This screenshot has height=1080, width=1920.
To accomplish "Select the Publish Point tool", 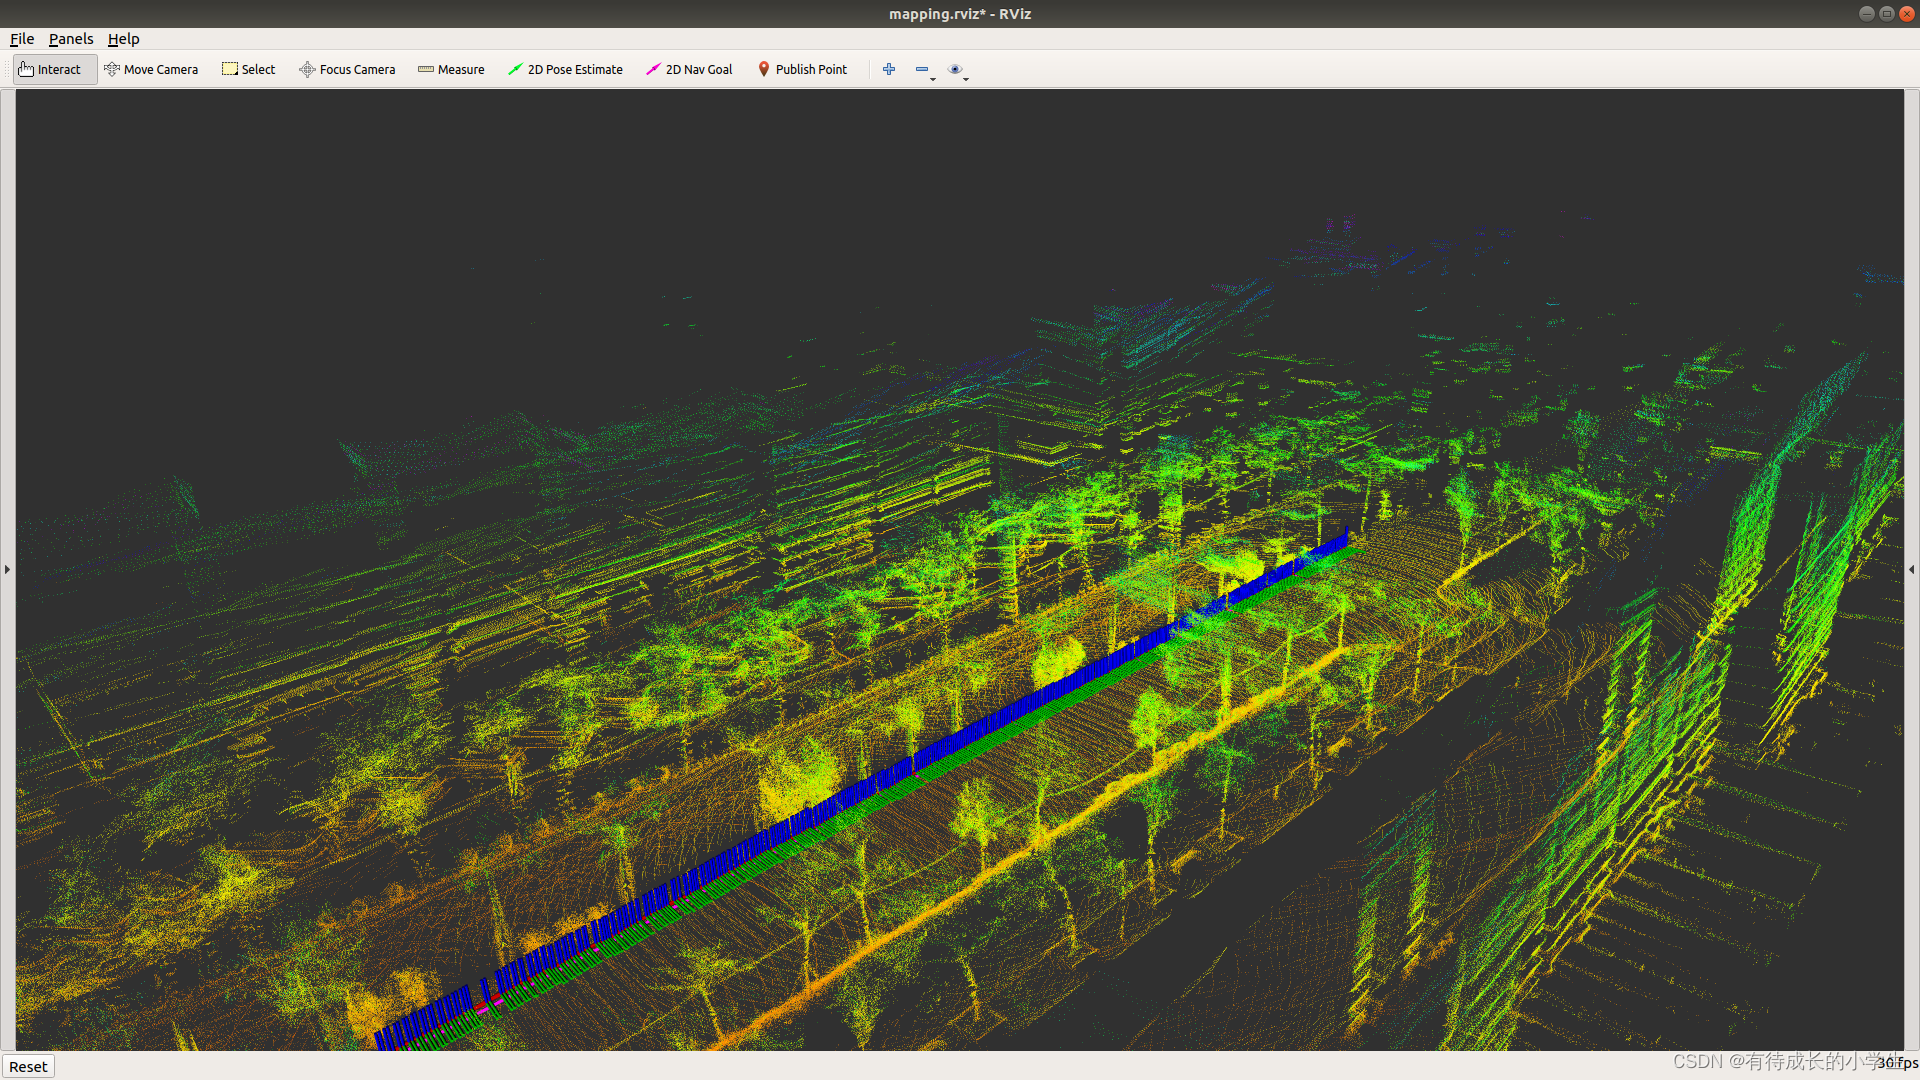I will pos(802,69).
